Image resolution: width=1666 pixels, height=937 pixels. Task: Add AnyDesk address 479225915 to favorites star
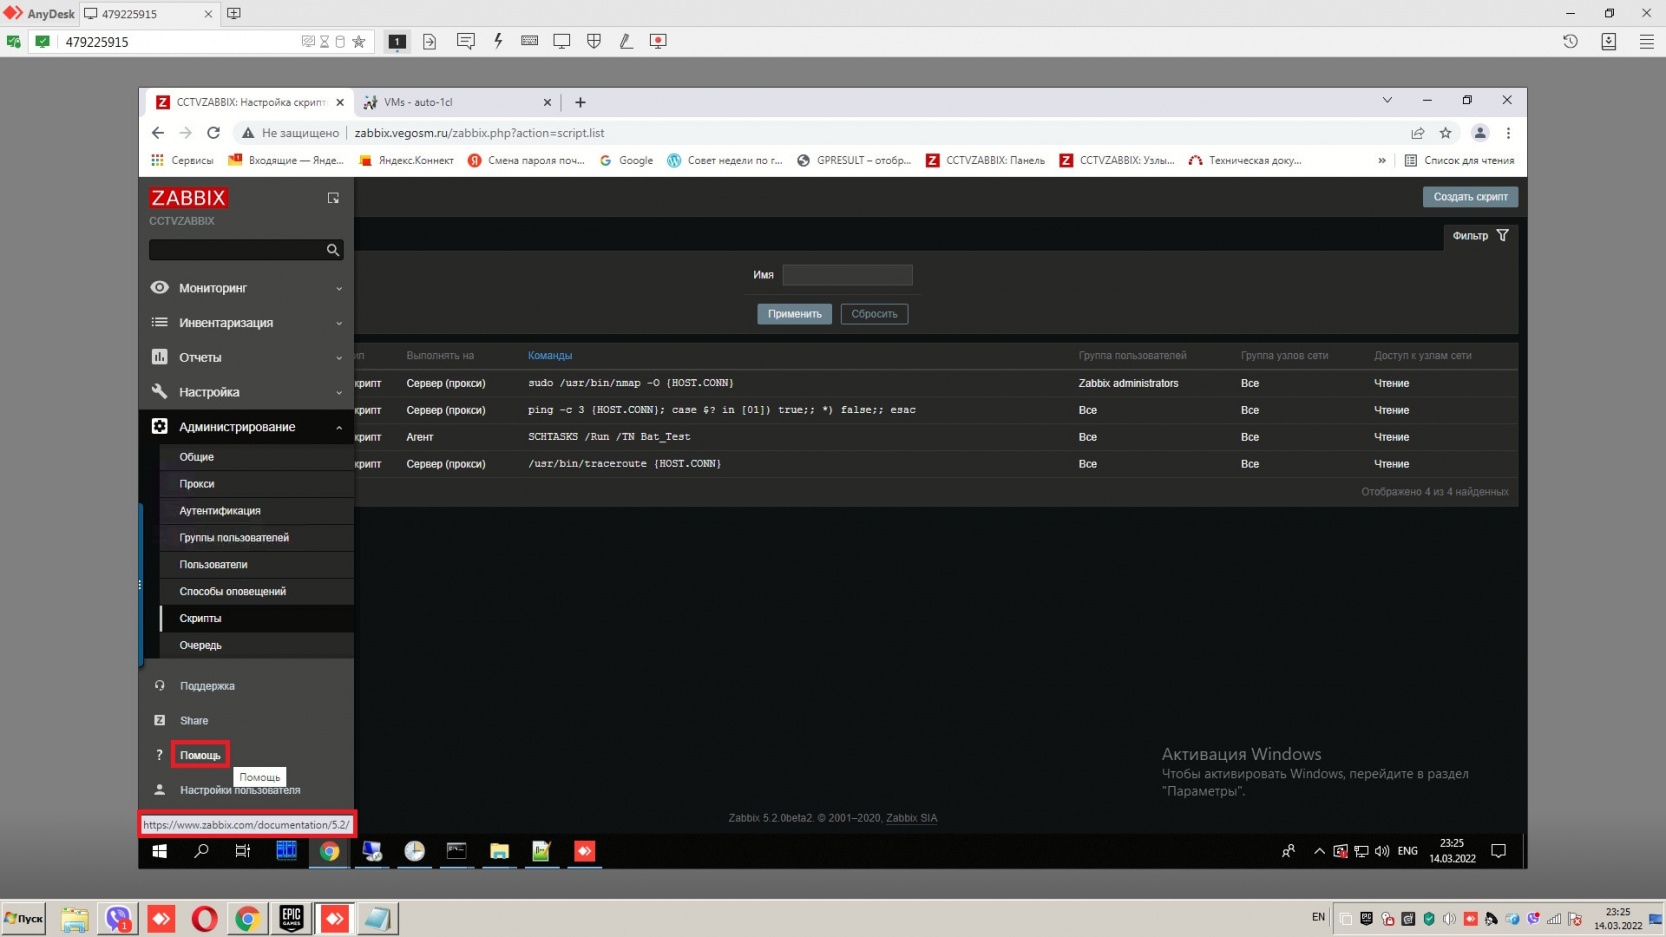358,42
